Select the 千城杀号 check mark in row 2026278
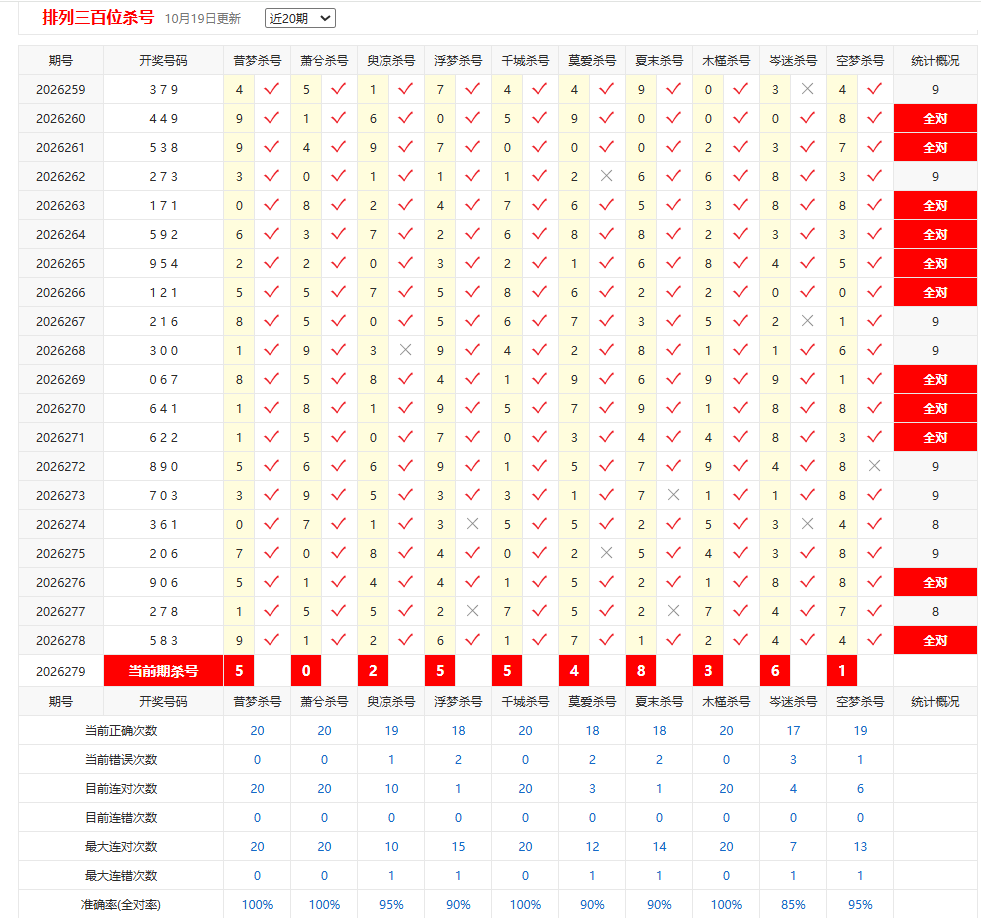This screenshot has width=981, height=918. pos(539,640)
